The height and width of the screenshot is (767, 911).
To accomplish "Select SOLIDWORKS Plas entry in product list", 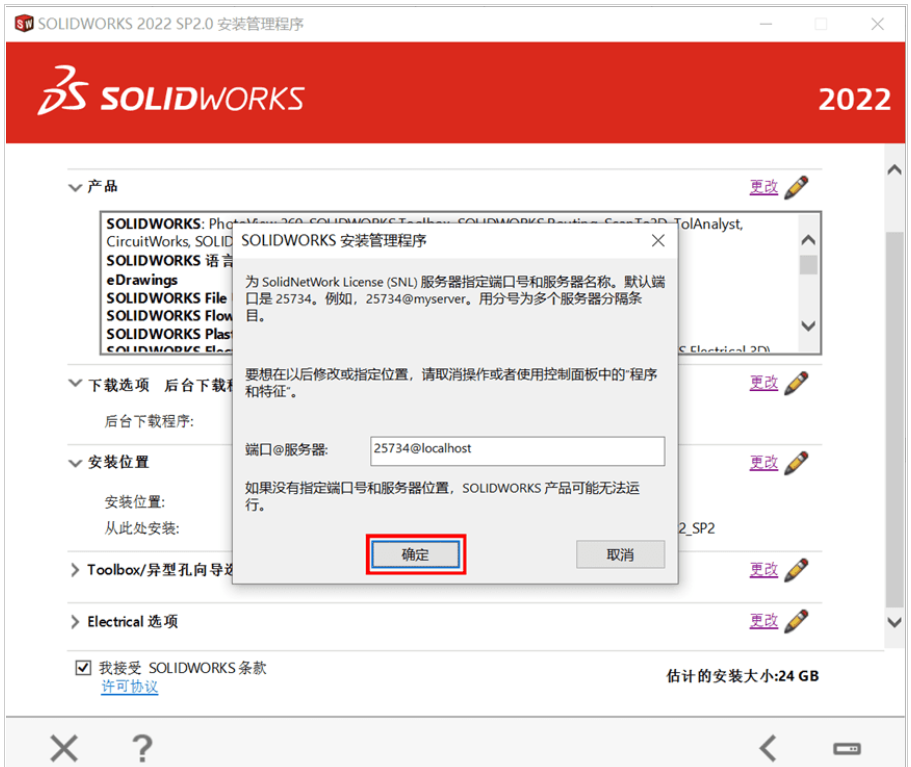I will (169, 334).
